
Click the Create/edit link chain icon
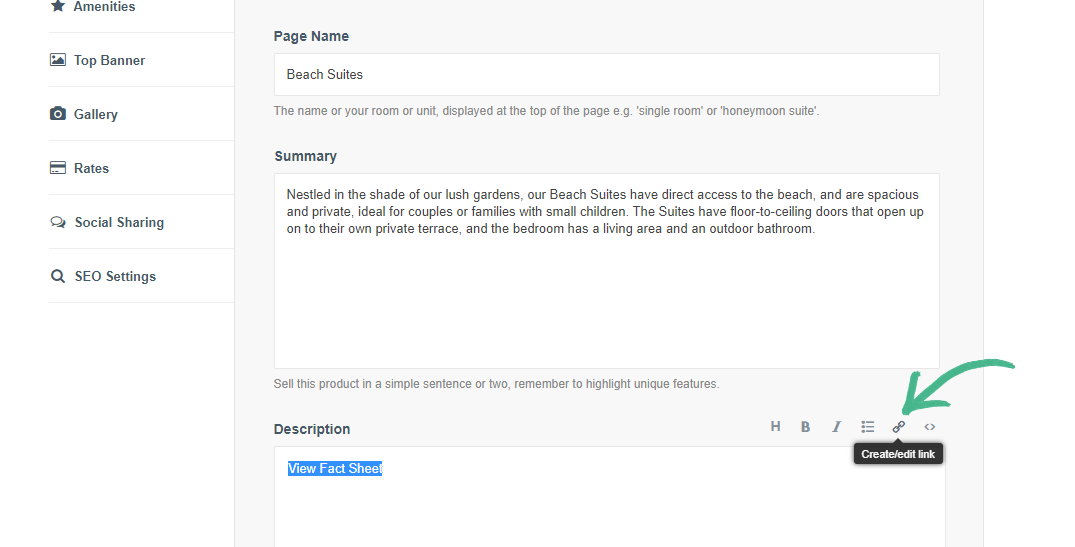pyautogui.click(x=899, y=427)
